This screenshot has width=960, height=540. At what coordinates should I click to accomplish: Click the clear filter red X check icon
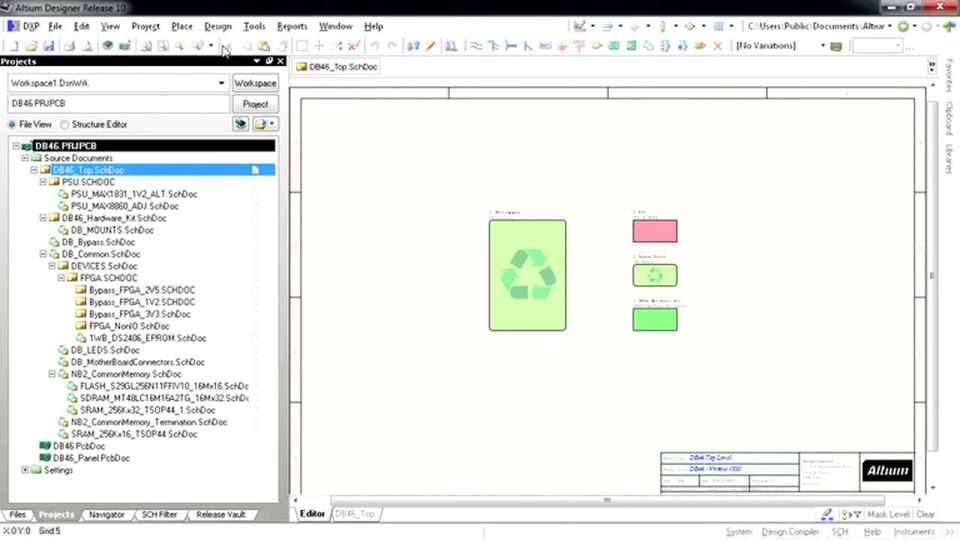coord(353,46)
